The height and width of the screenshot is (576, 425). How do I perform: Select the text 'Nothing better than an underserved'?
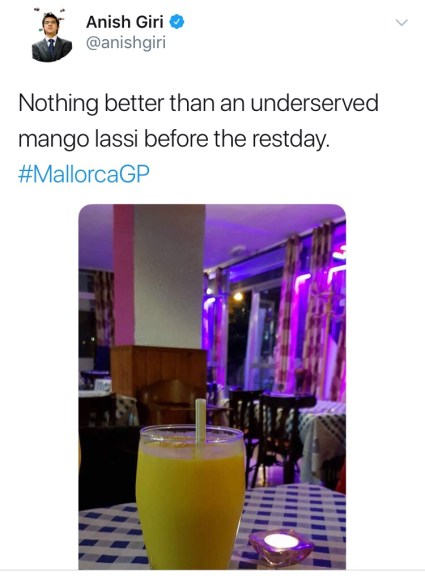pyautogui.click(x=198, y=103)
